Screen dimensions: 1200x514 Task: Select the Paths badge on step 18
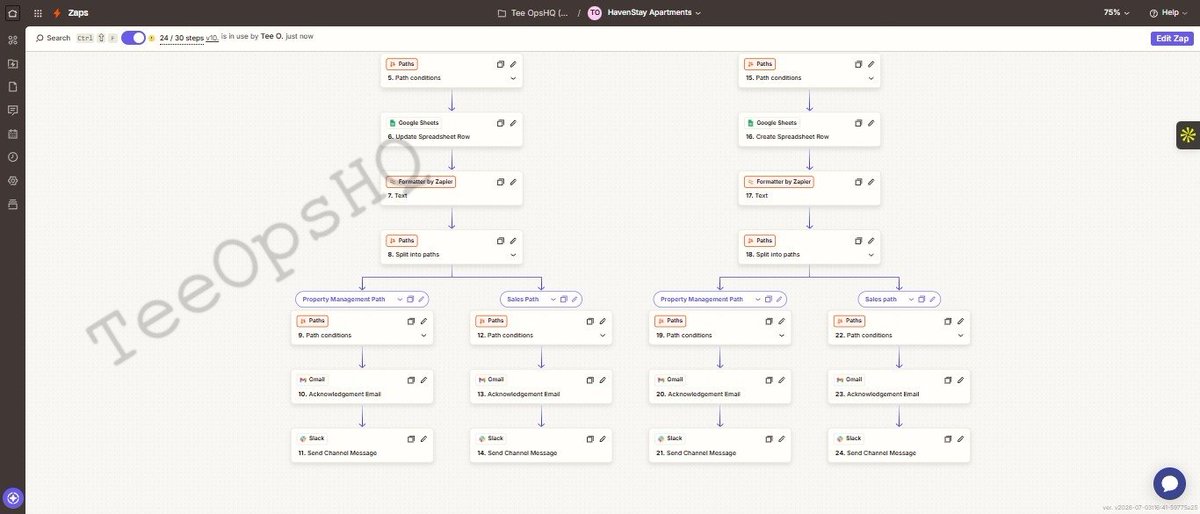point(760,241)
